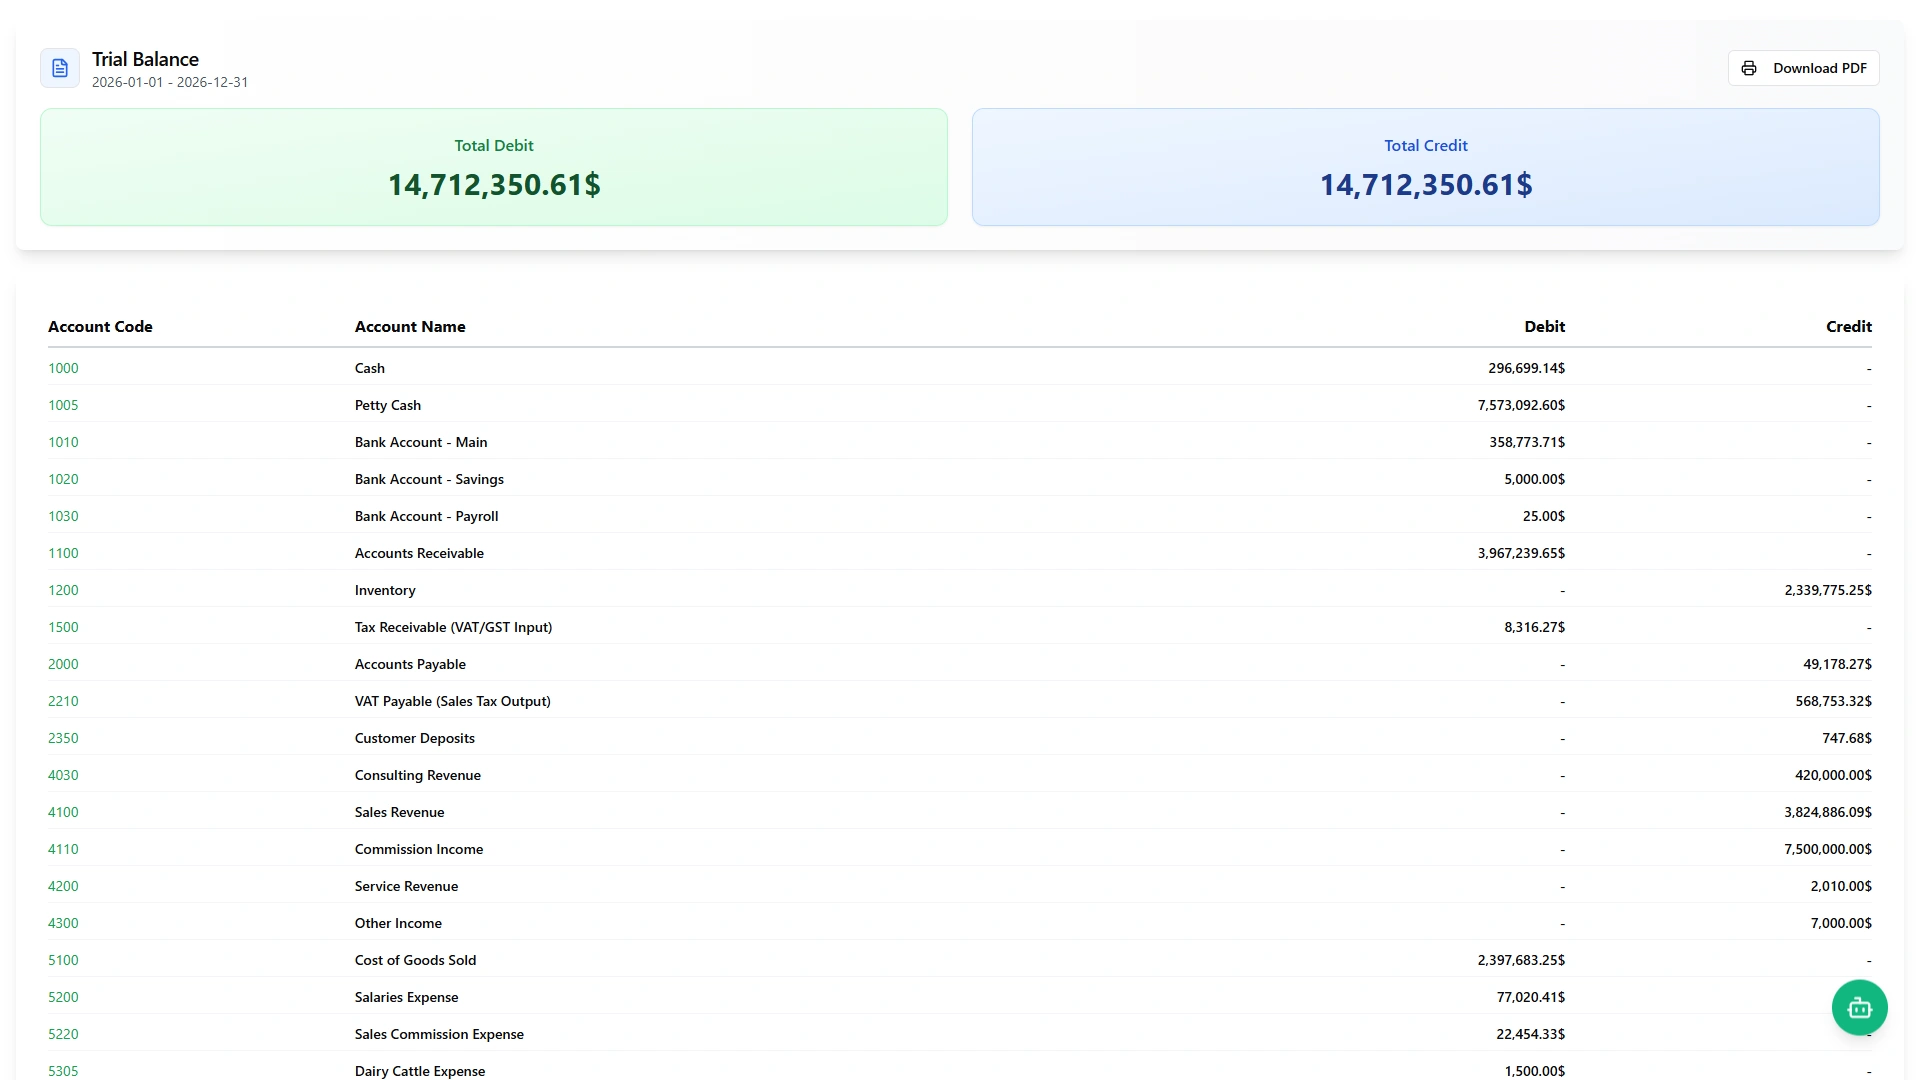Click the Debit column header
This screenshot has height=1080, width=1920.
pos(1545,327)
